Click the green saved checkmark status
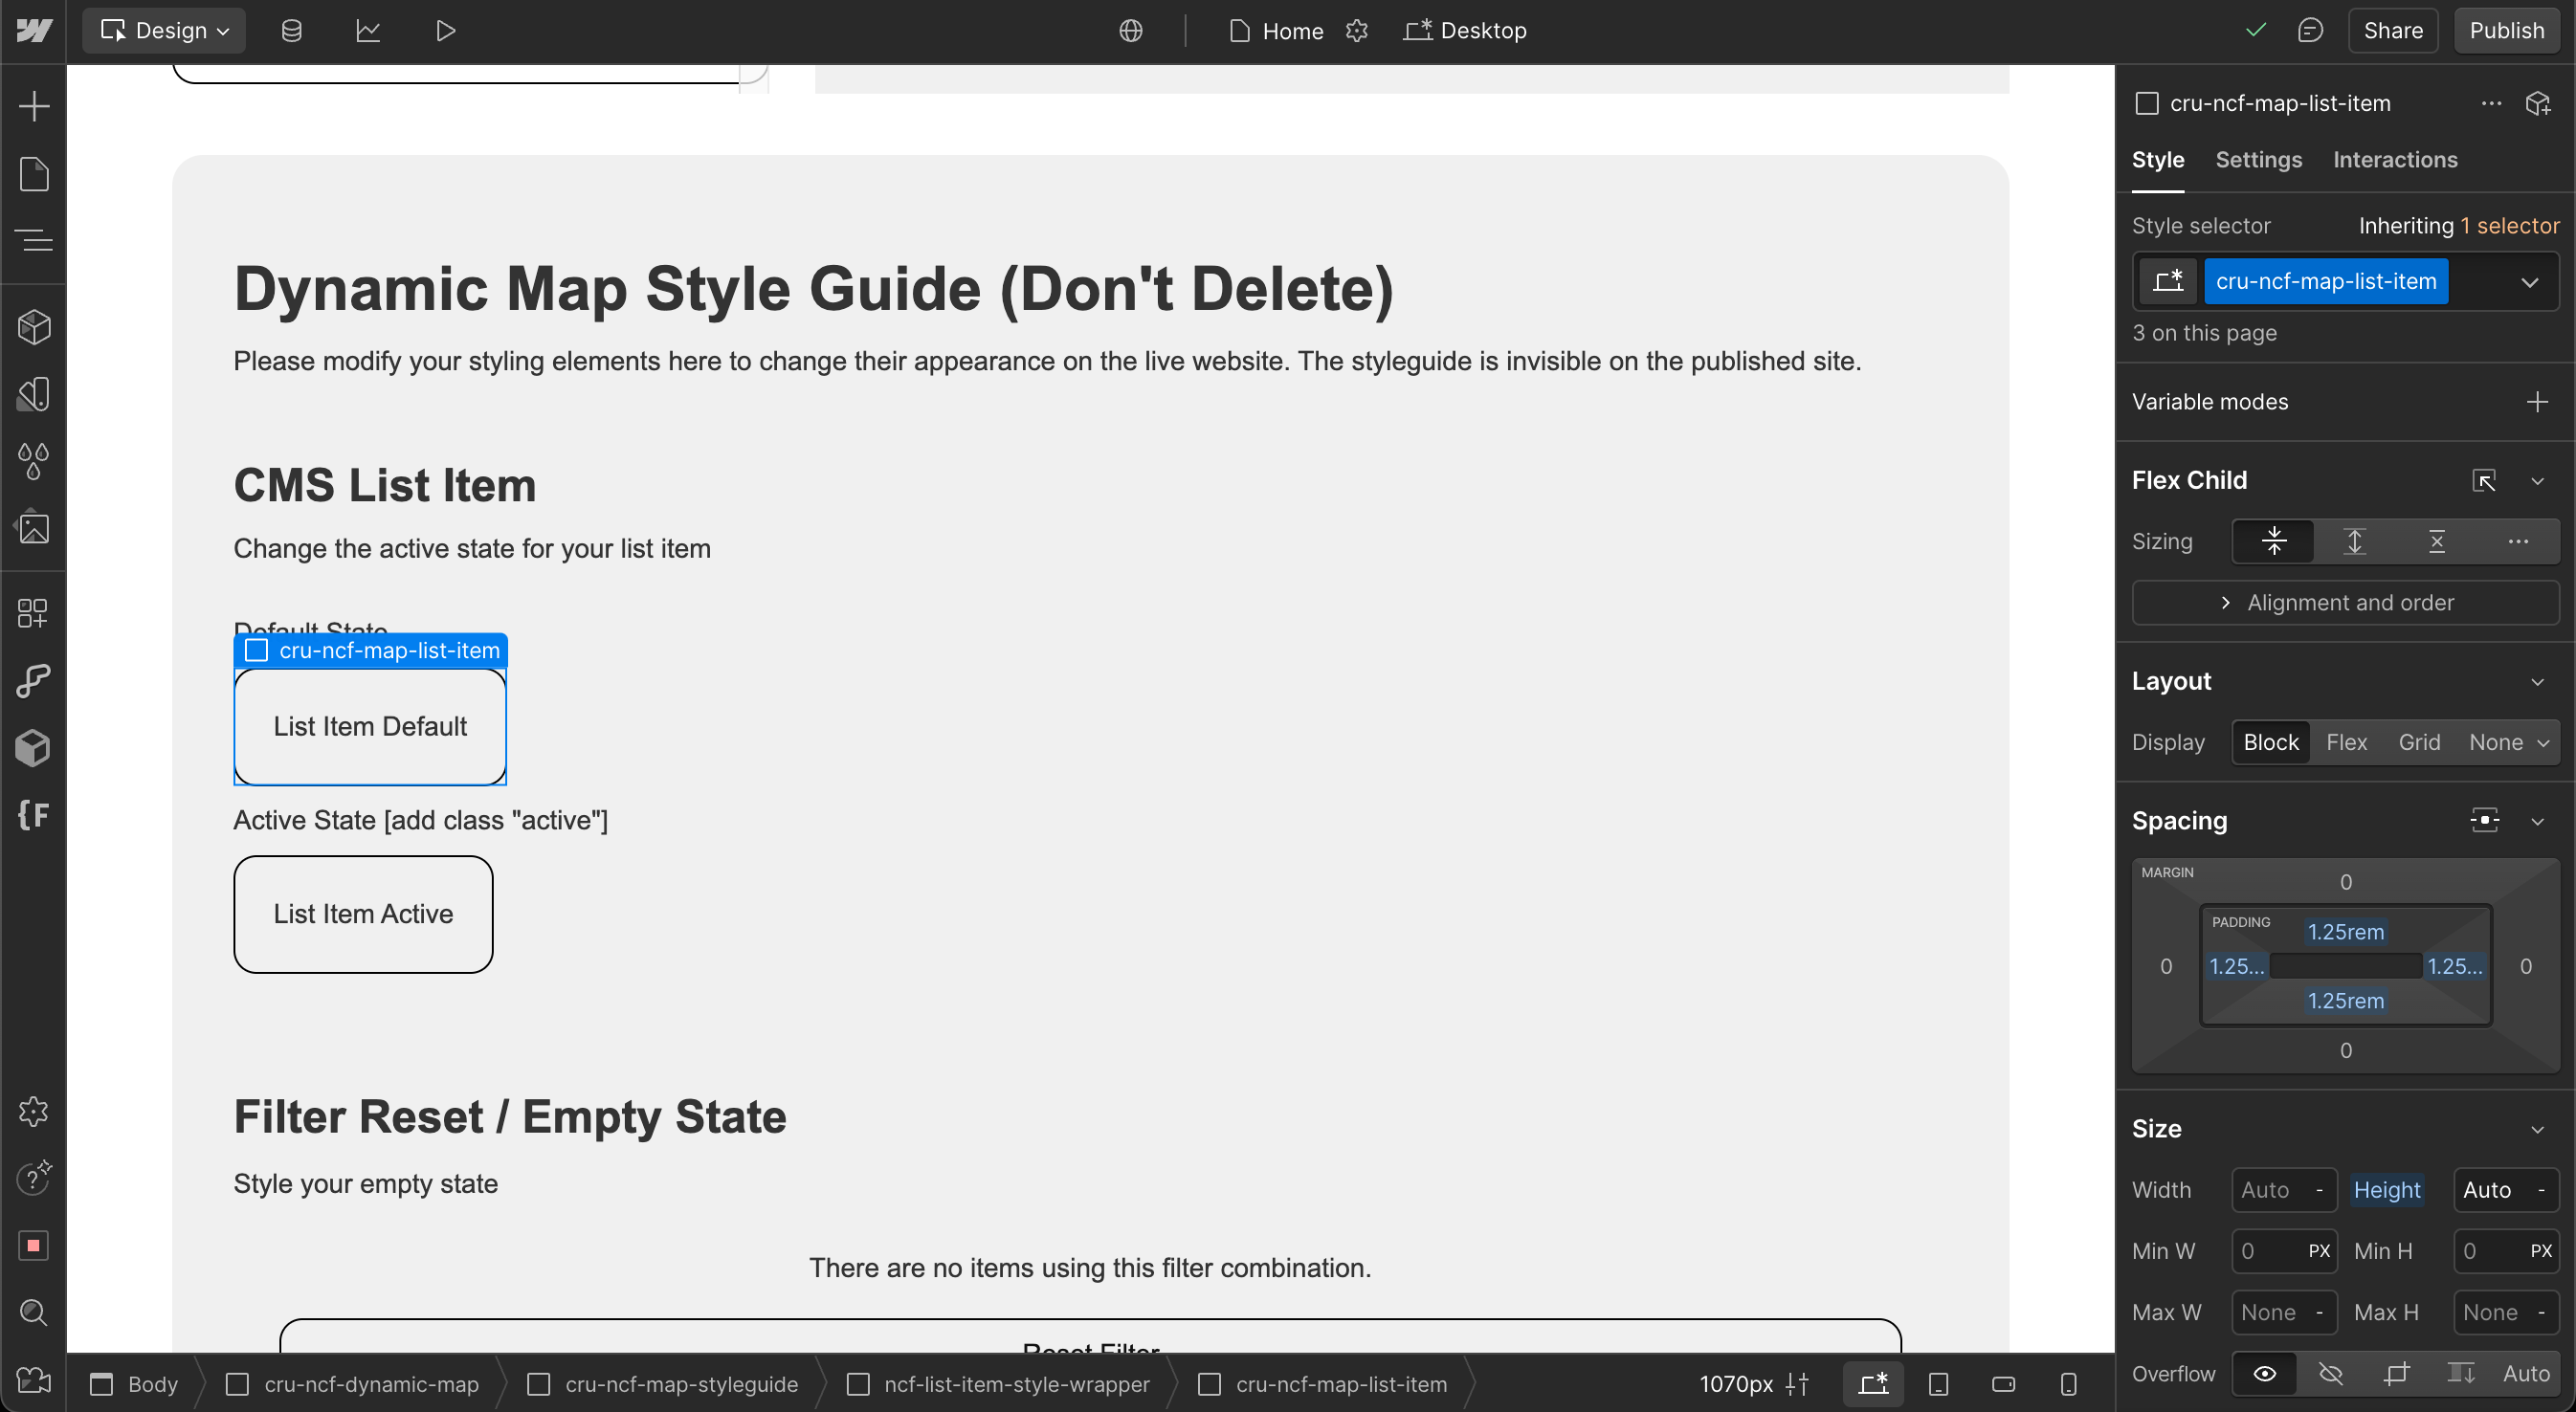2576x1412 pixels. pos(2256,31)
